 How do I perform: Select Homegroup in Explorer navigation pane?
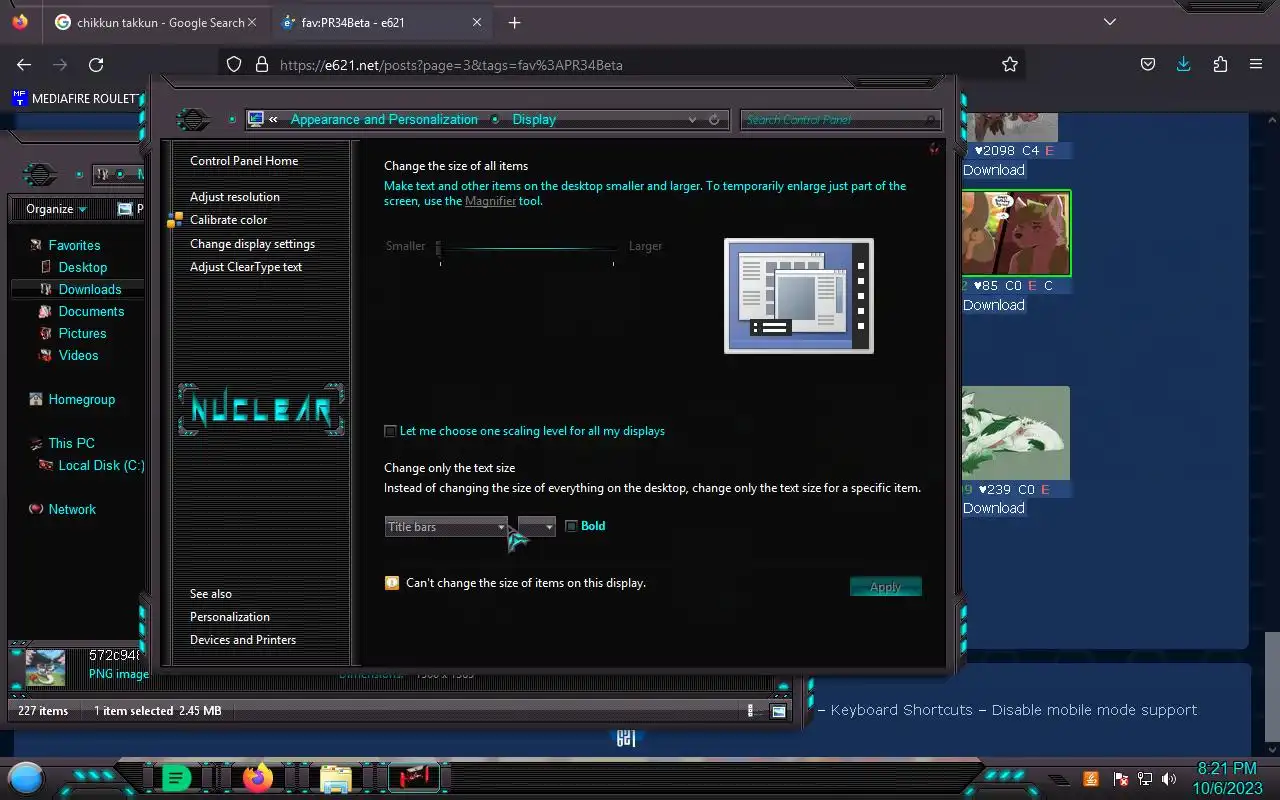click(81, 399)
